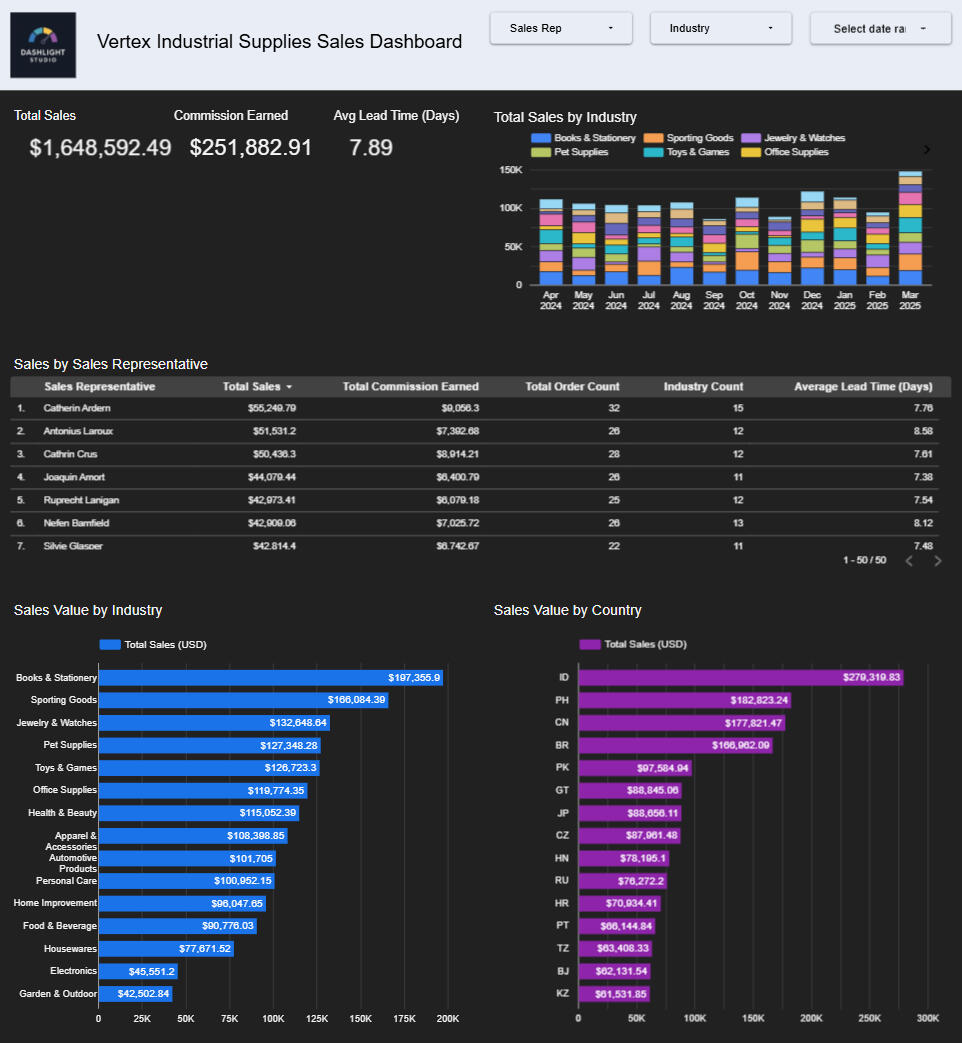Image resolution: width=962 pixels, height=1043 pixels.
Task: Sort by Total Commission Earned column
Action: coord(410,387)
